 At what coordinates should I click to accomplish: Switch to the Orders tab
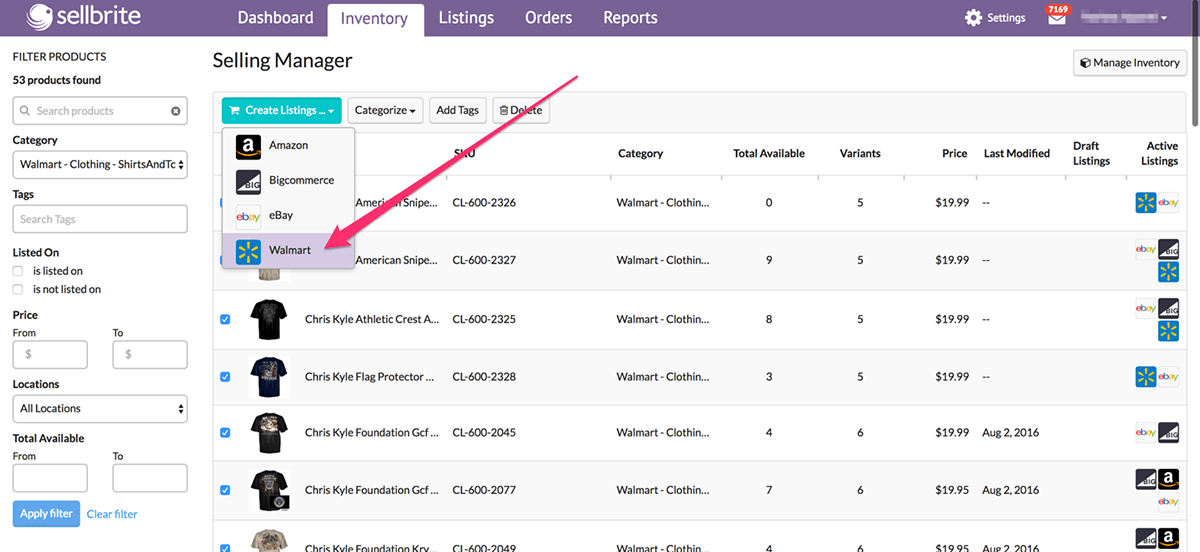click(549, 18)
